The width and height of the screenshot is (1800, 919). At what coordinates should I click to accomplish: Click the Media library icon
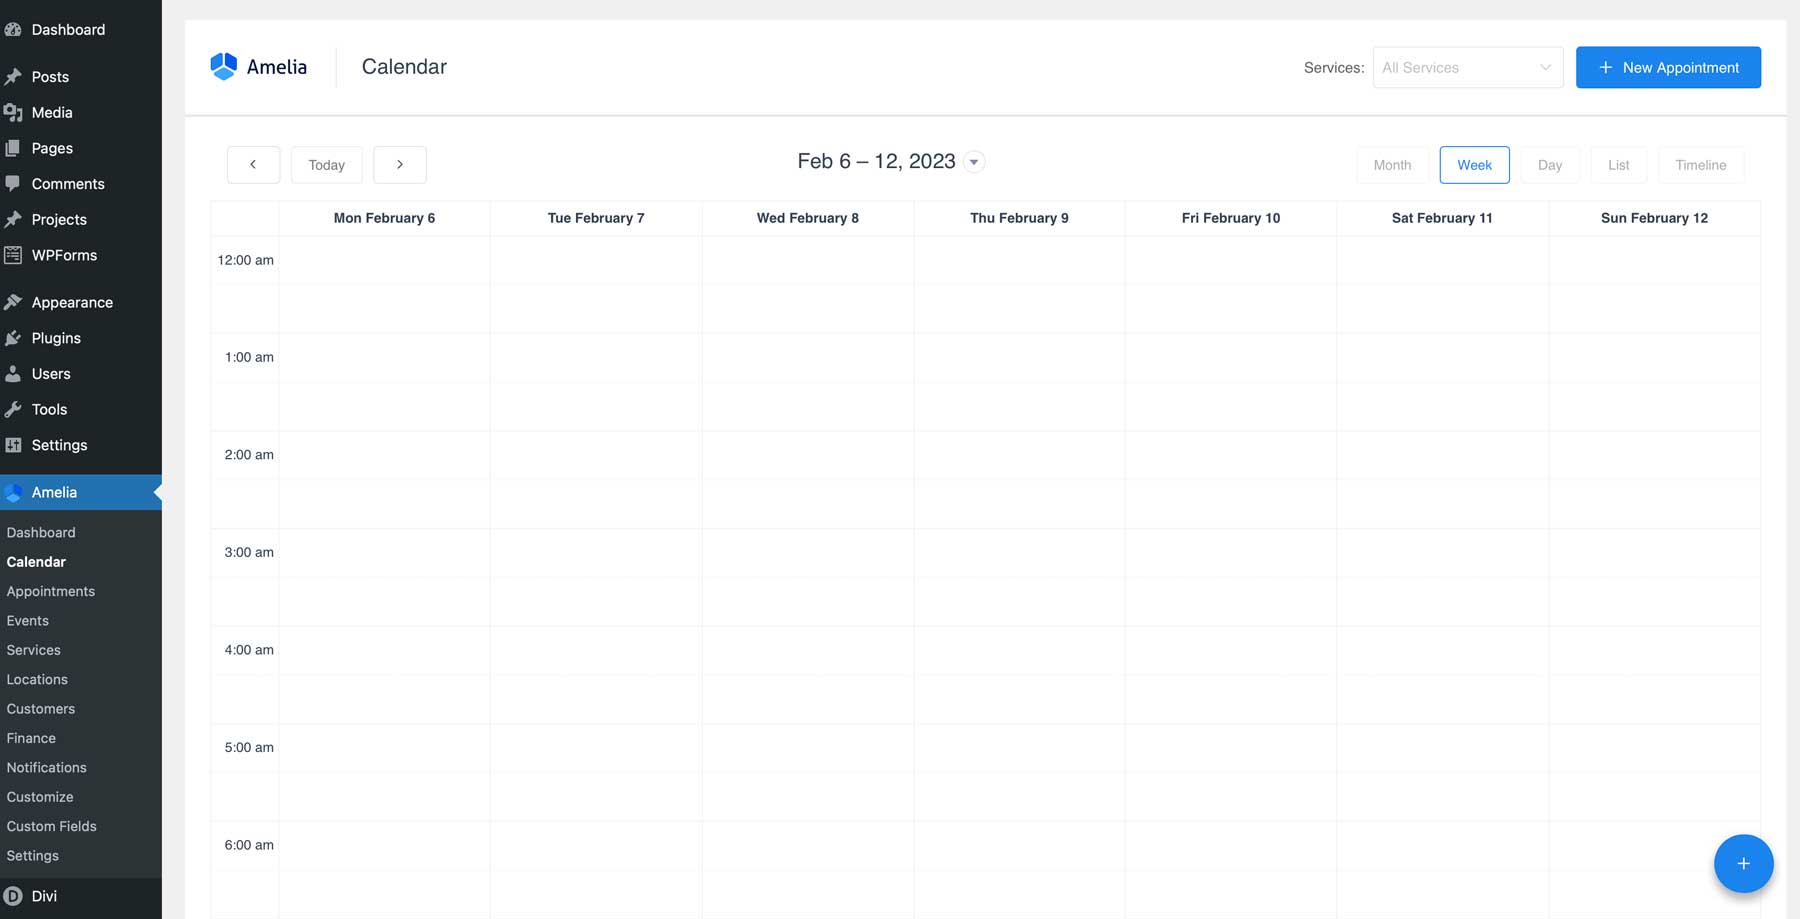point(14,112)
